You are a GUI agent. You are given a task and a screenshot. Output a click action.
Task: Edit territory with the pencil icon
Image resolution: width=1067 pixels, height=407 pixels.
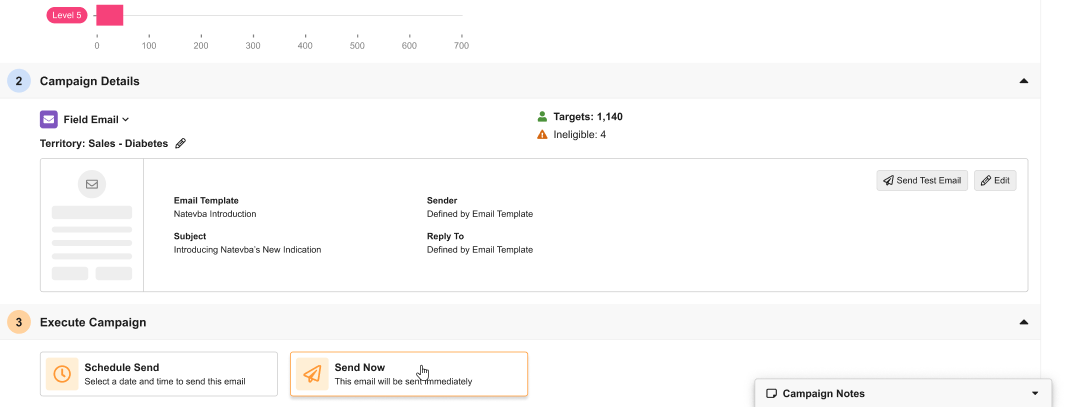click(x=181, y=143)
